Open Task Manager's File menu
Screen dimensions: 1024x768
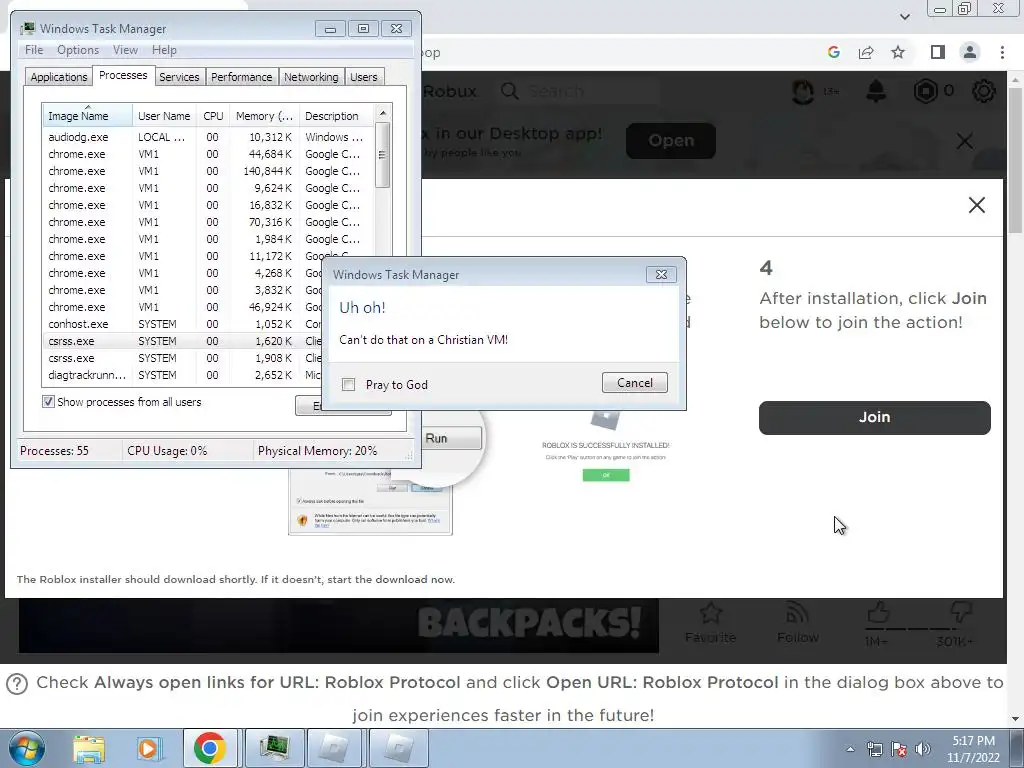[34, 50]
